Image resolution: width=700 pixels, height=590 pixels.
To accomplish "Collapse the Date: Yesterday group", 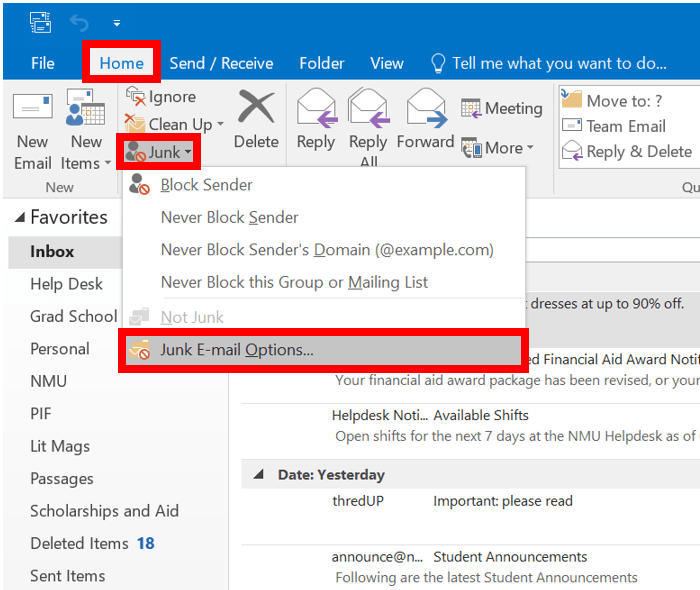I will click(x=258, y=474).
